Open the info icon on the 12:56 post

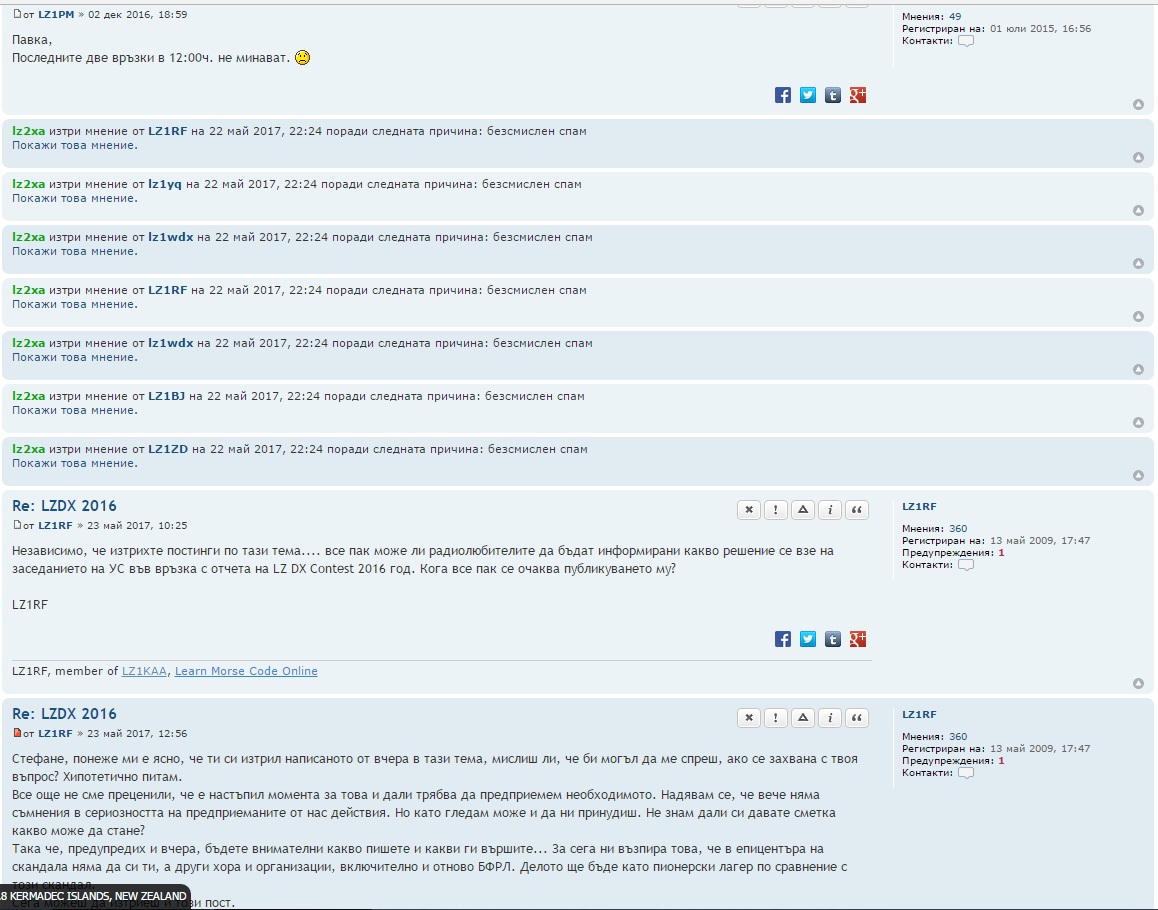point(829,718)
